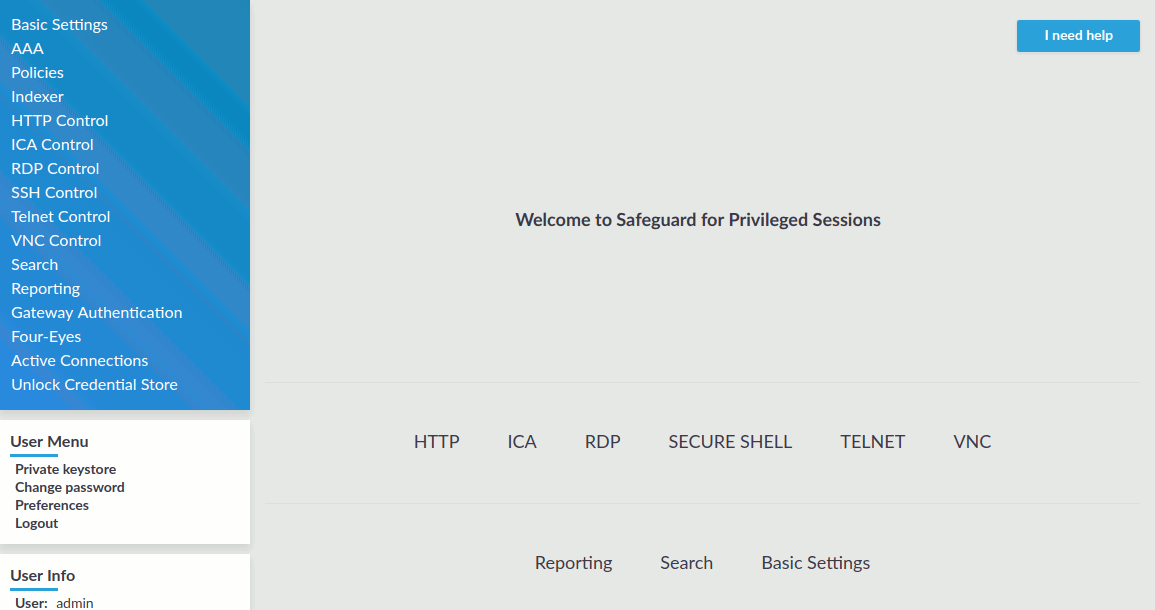Open the Telnet Control menu item

coord(60,217)
